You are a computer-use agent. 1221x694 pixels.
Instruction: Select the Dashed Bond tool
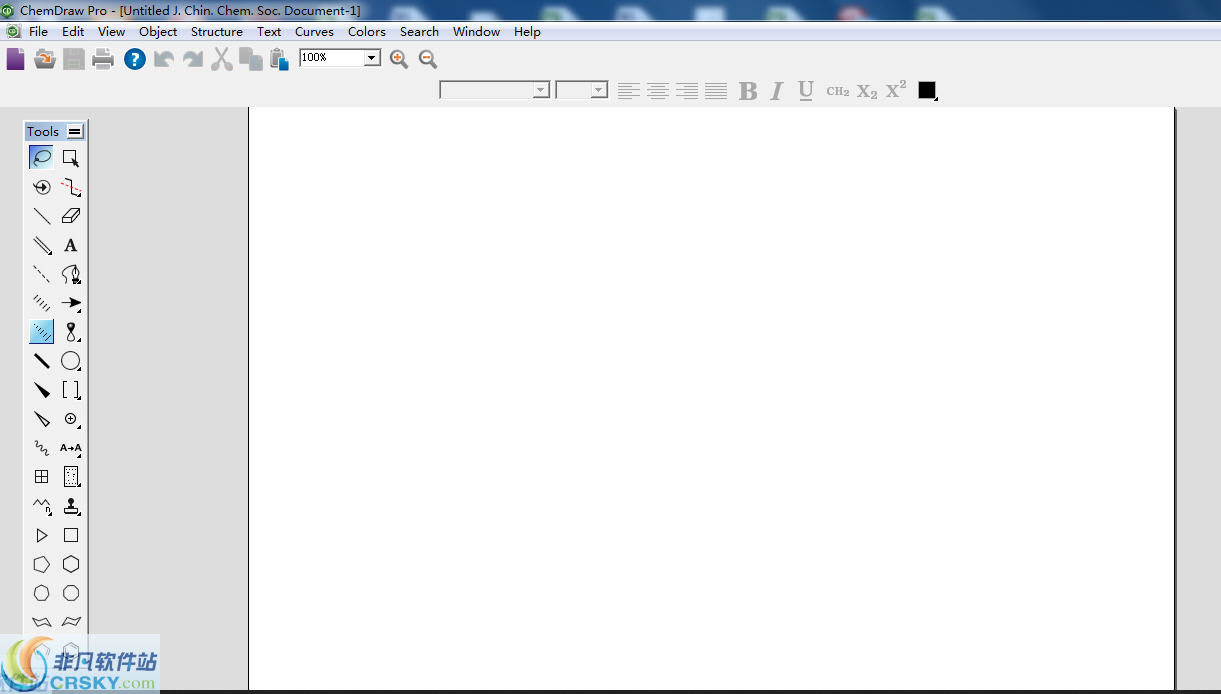click(41, 274)
